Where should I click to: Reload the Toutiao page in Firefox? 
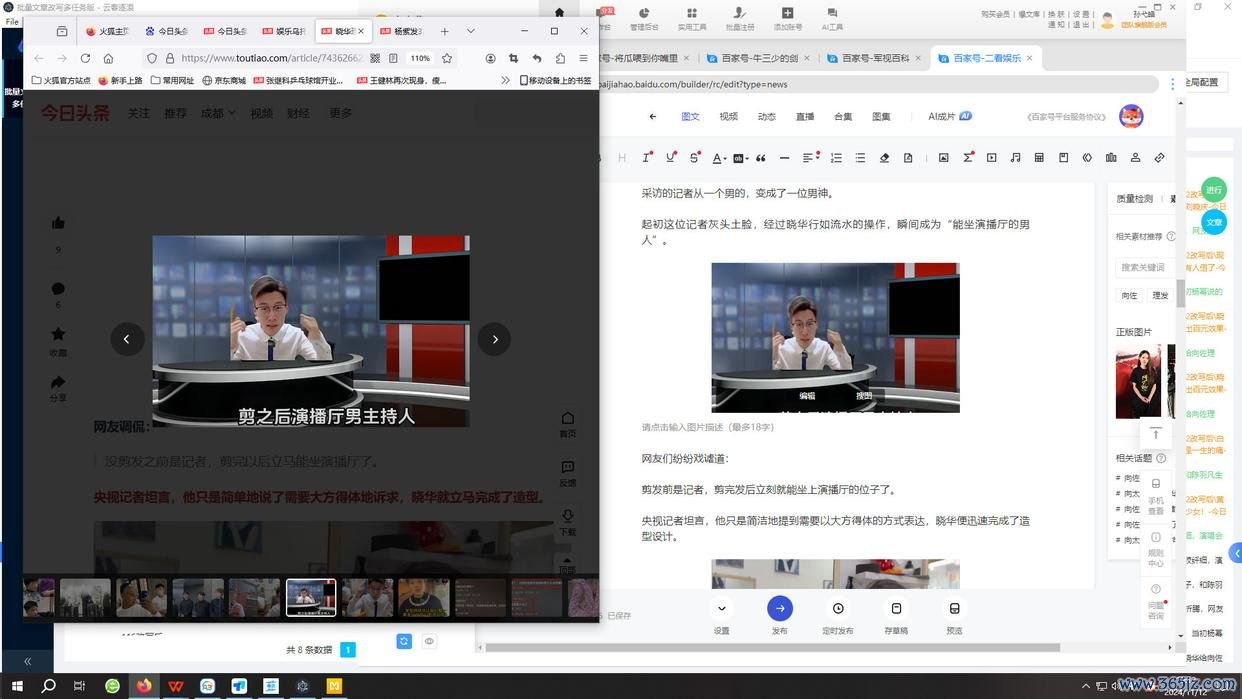pyautogui.click(x=85, y=58)
